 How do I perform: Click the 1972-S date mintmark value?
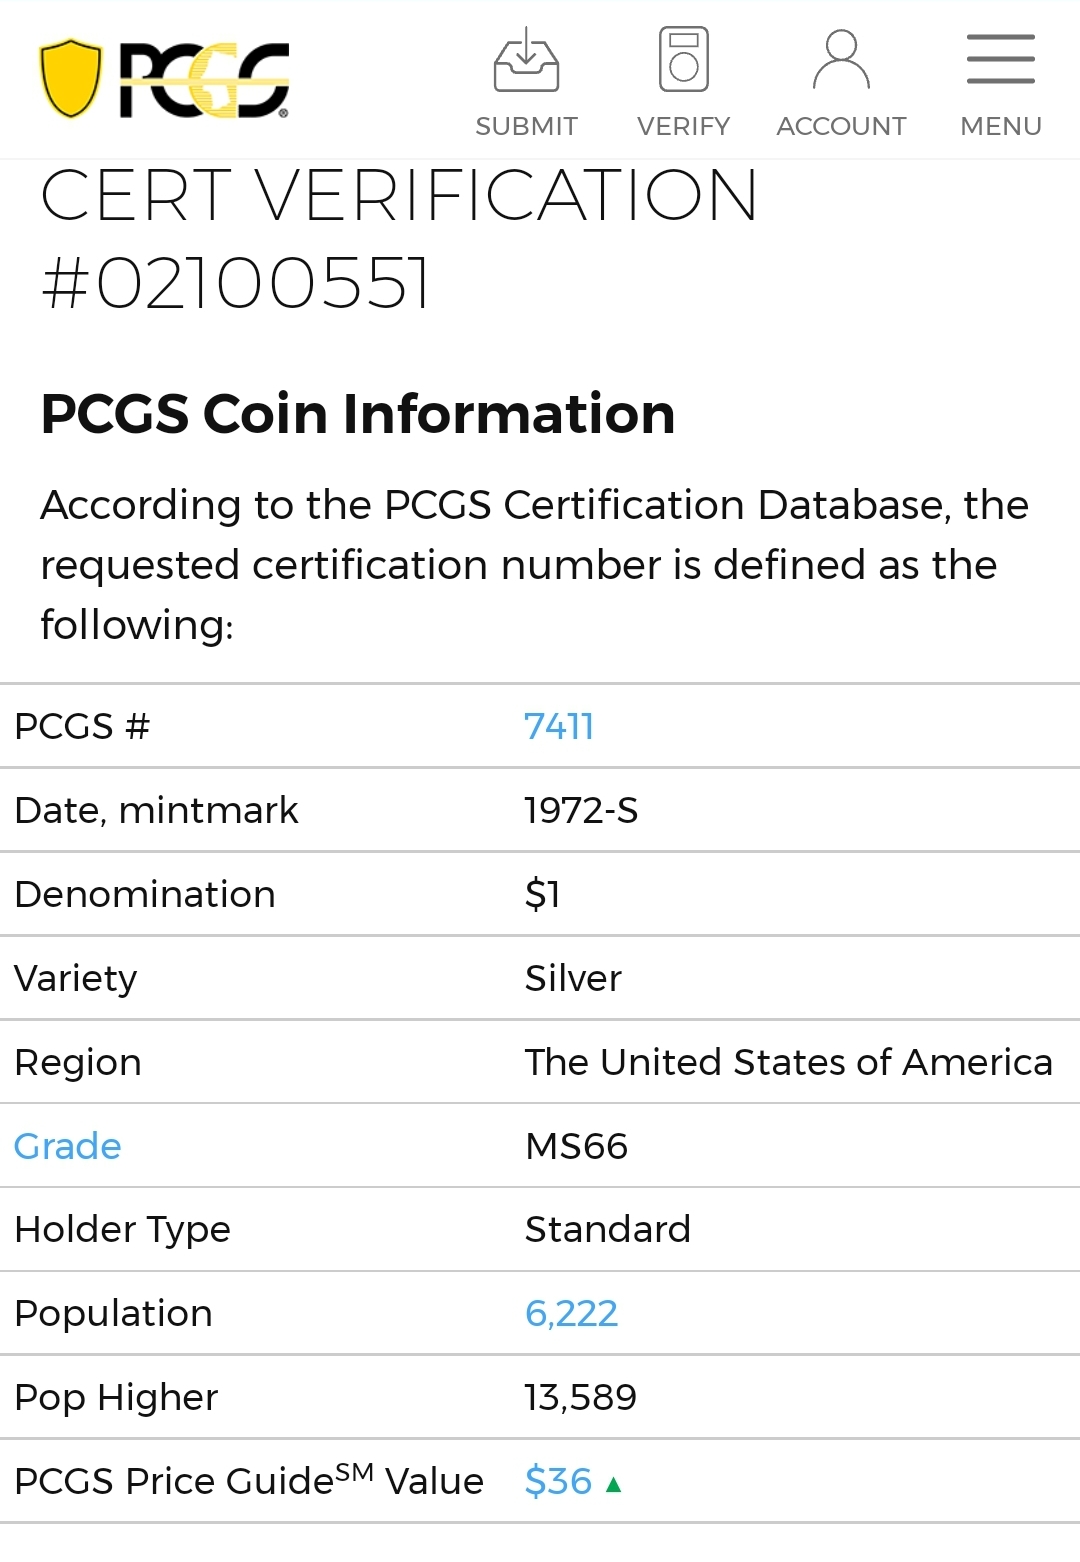coord(582,810)
